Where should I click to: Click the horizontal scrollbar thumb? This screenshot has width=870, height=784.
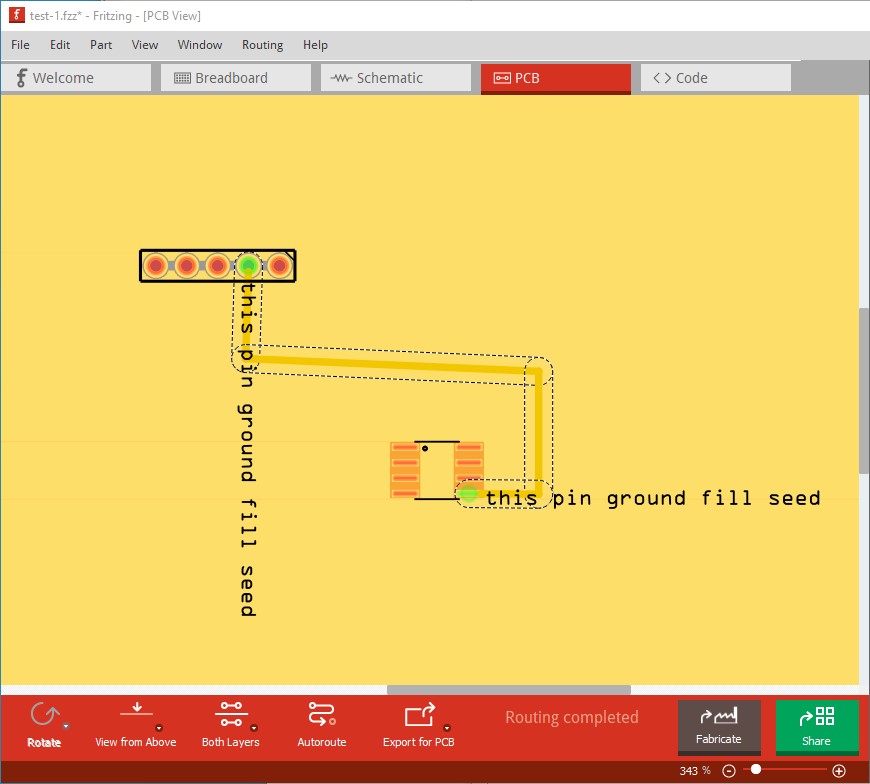point(509,690)
